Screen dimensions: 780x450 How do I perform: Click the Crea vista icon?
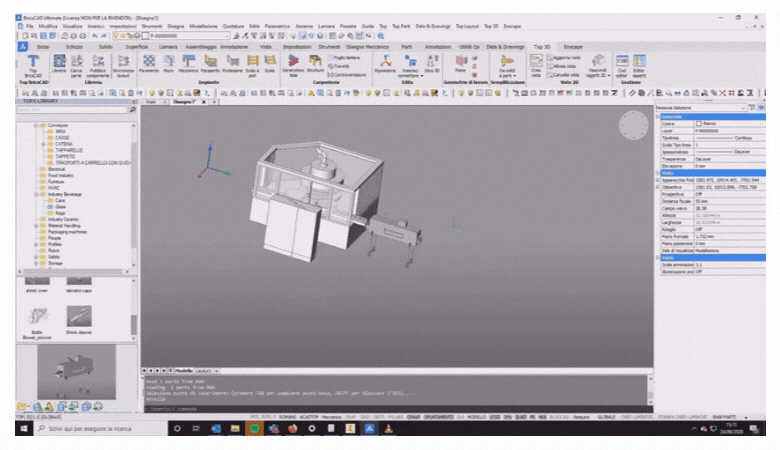[x=536, y=64]
